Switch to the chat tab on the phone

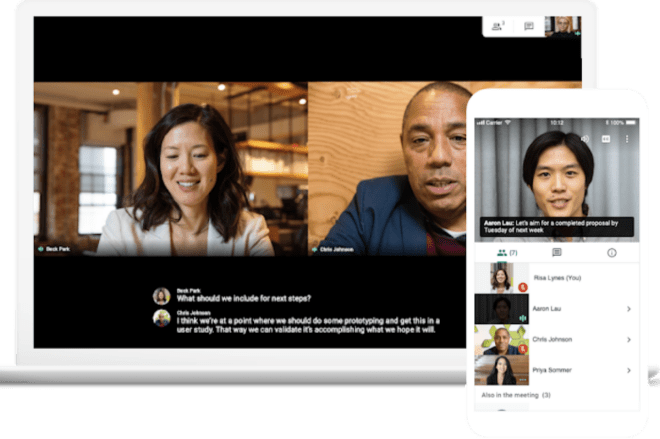coord(557,253)
